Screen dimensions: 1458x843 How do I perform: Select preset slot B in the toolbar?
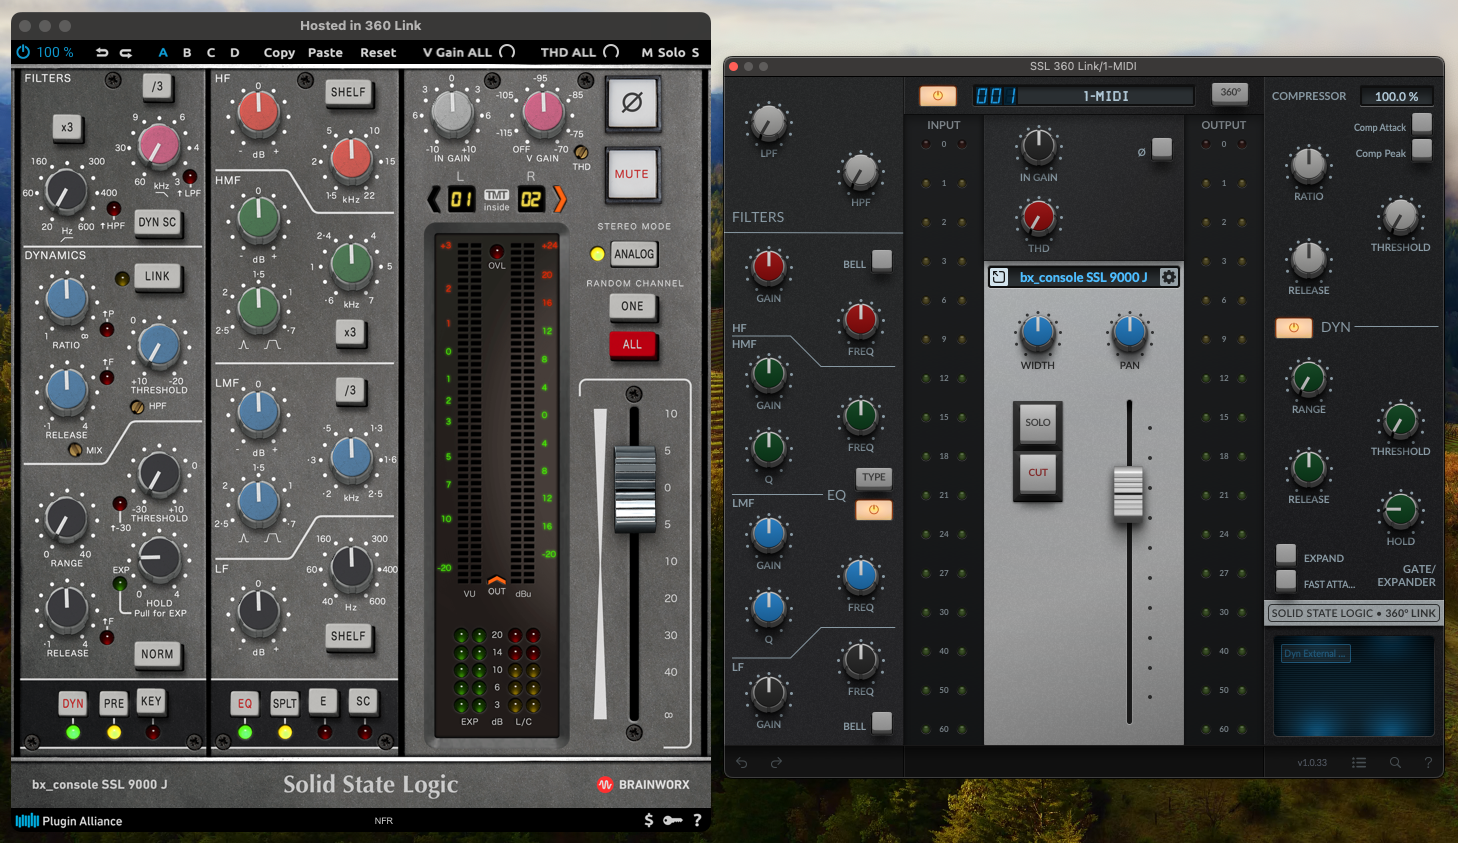(186, 52)
